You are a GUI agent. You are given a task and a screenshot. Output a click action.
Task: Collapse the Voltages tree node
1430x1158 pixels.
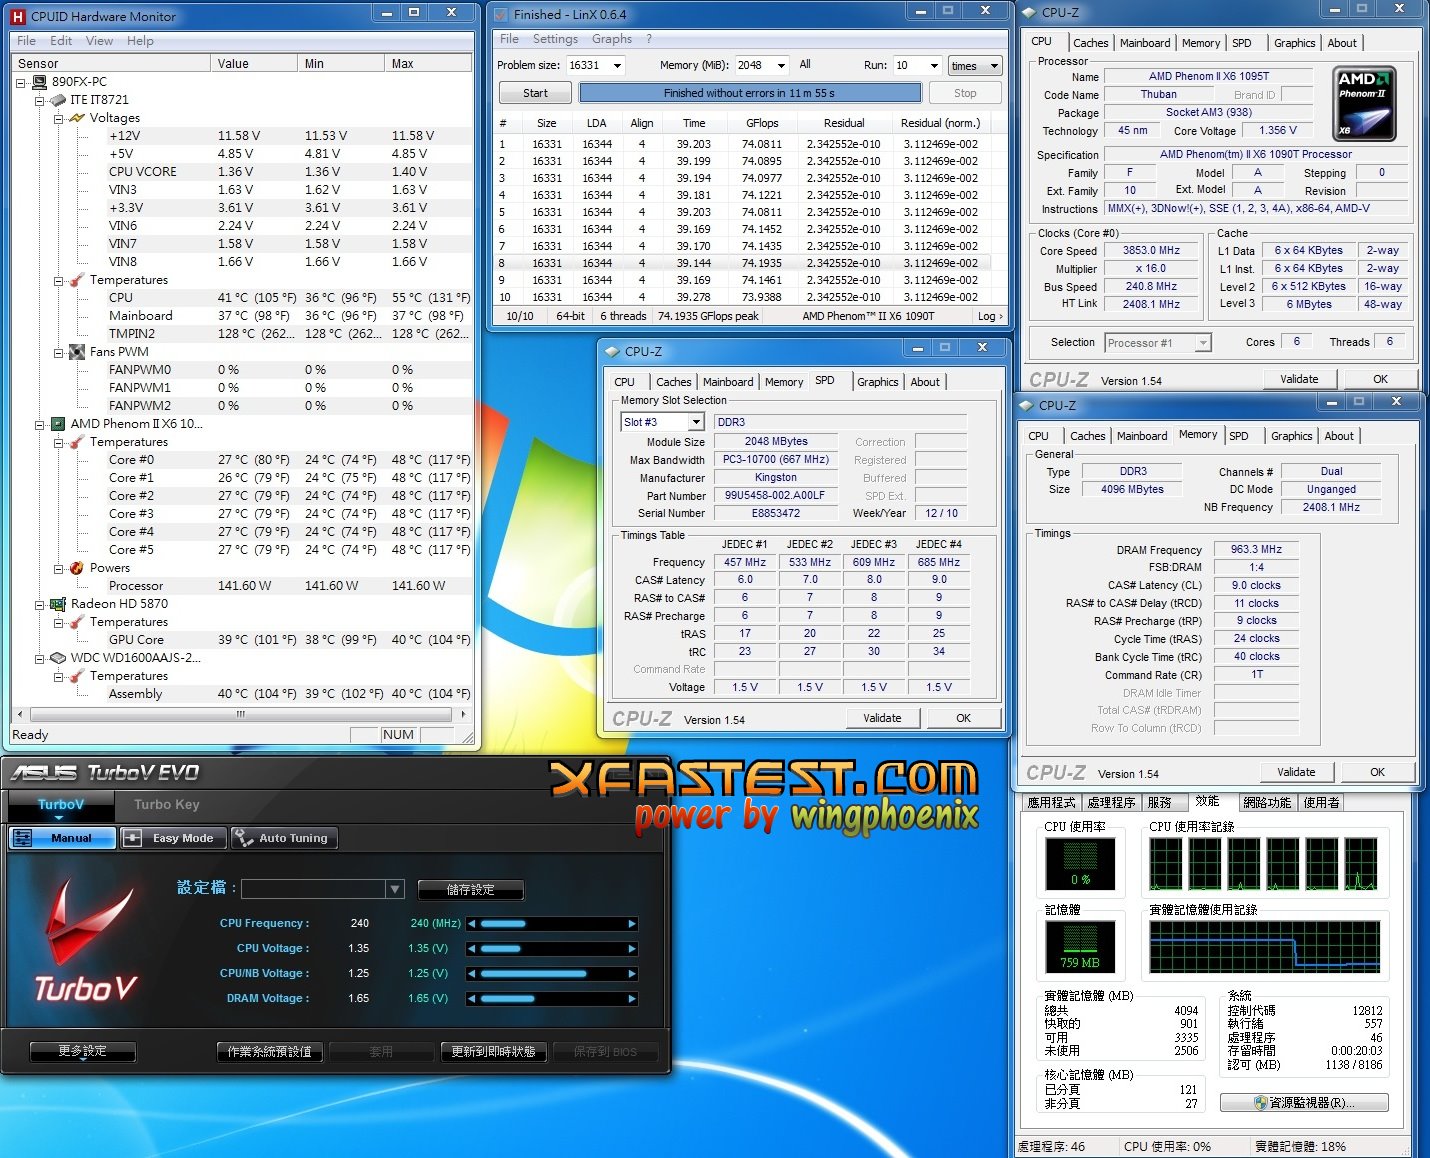click(59, 118)
